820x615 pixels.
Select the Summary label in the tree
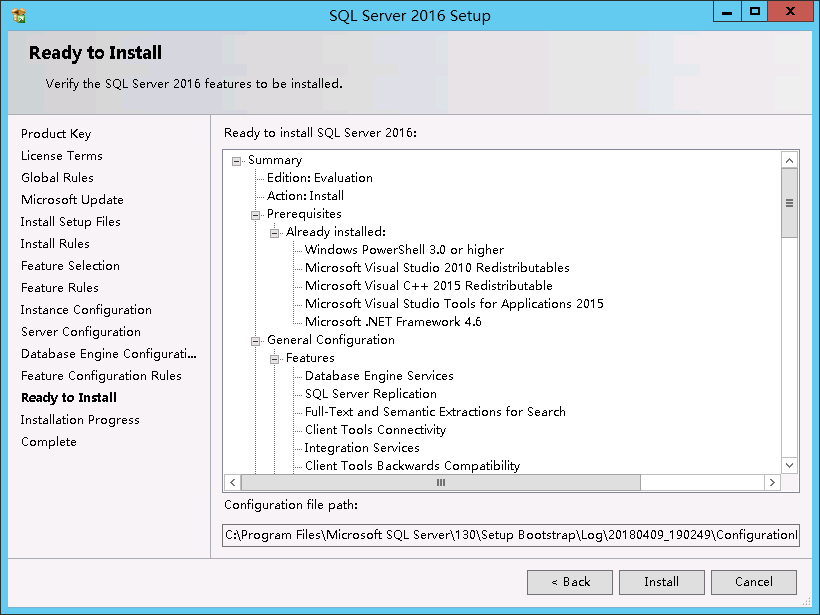pos(275,160)
